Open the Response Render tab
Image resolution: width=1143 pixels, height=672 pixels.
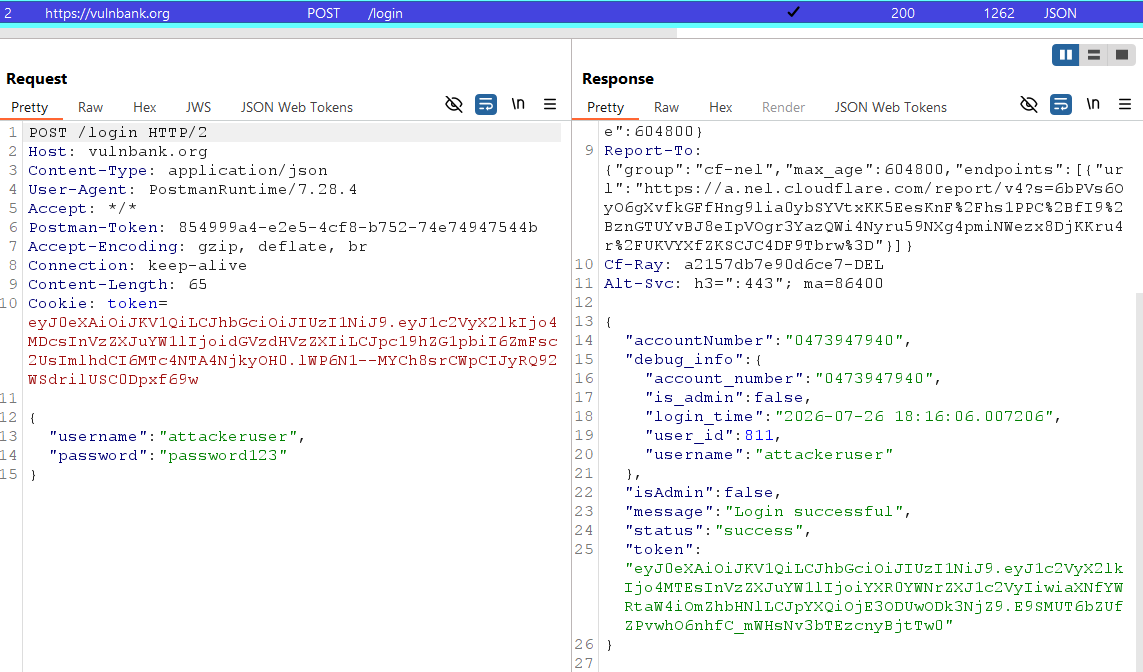pos(784,107)
